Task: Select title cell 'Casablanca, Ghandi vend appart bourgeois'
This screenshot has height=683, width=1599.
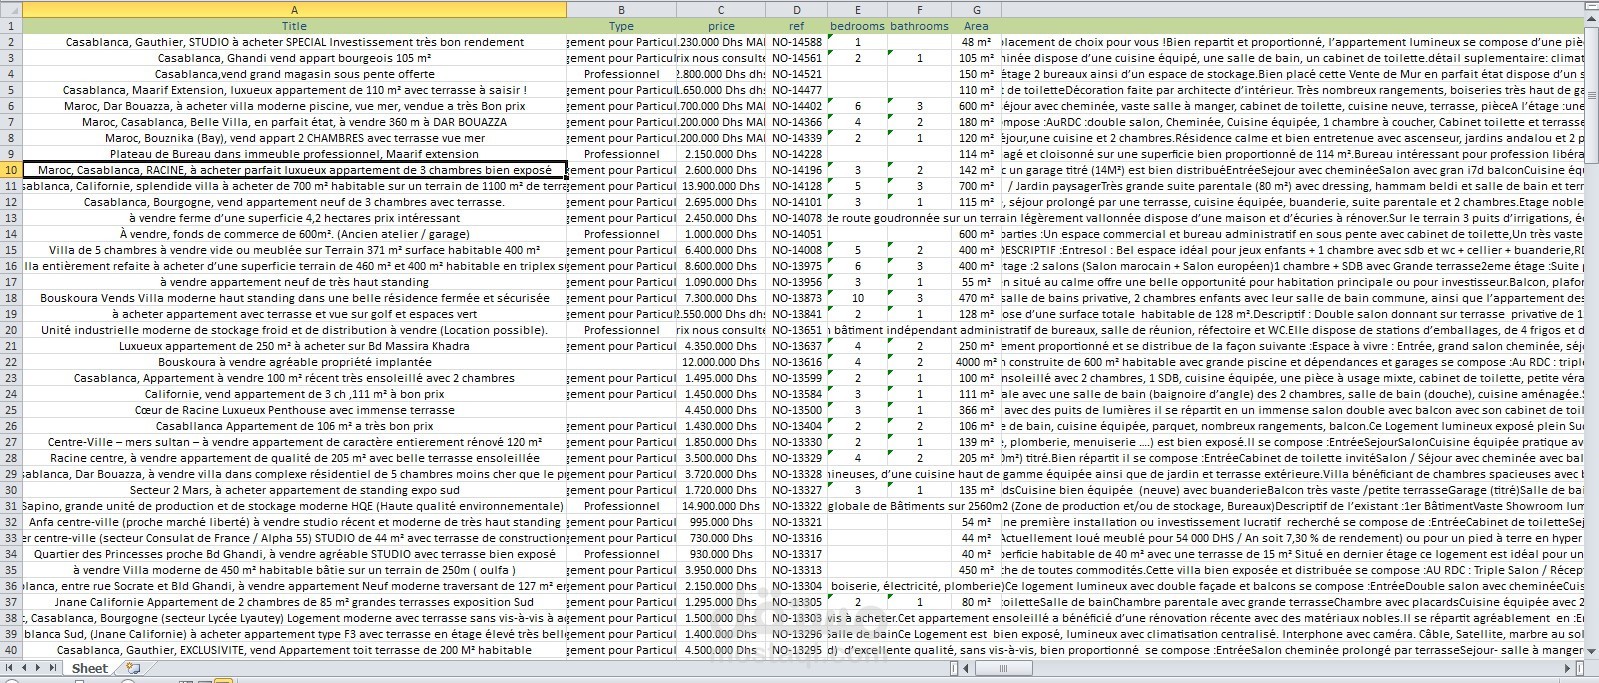Action: [294, 58]
